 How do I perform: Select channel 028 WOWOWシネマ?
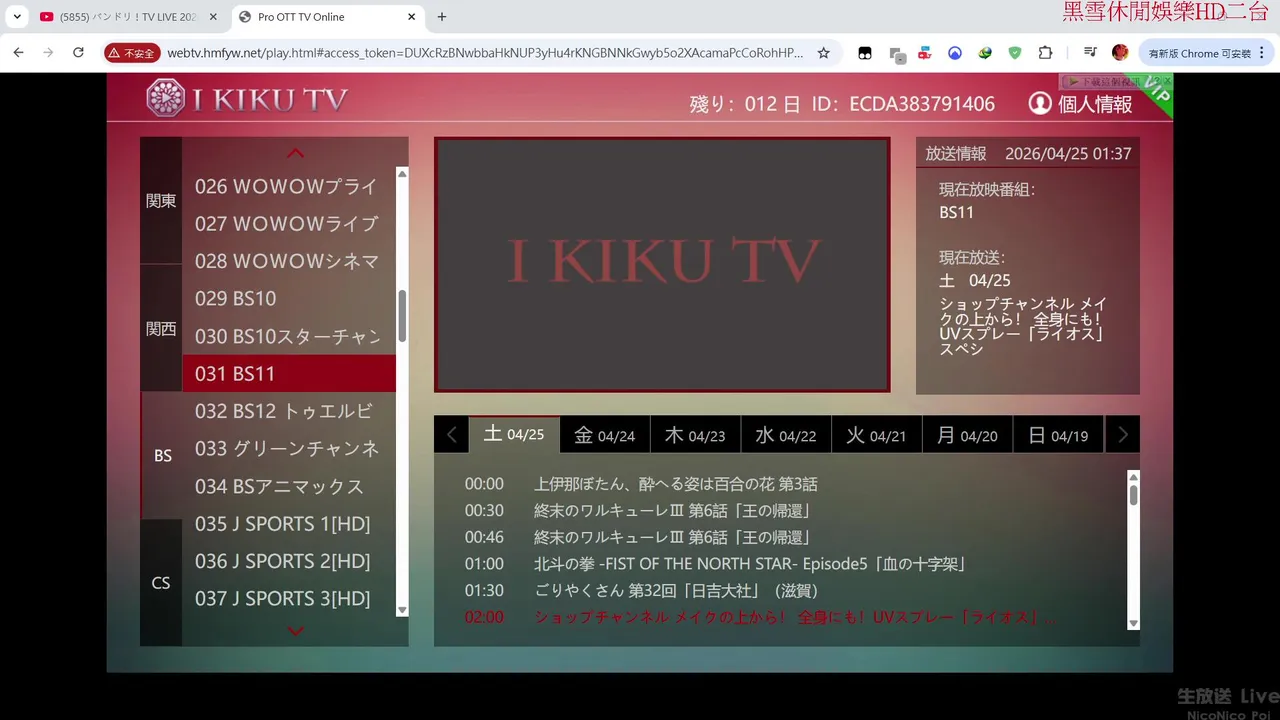(289, 261)
